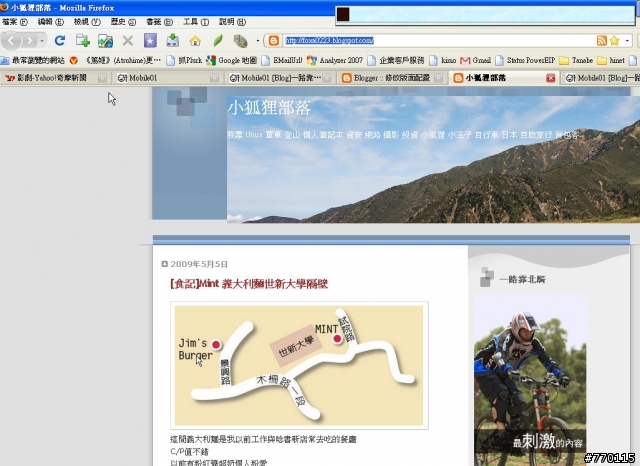This screenshot has width=640, height=466.
Task: Open the 說明 (H) menu
Action: tap(232, 22)
